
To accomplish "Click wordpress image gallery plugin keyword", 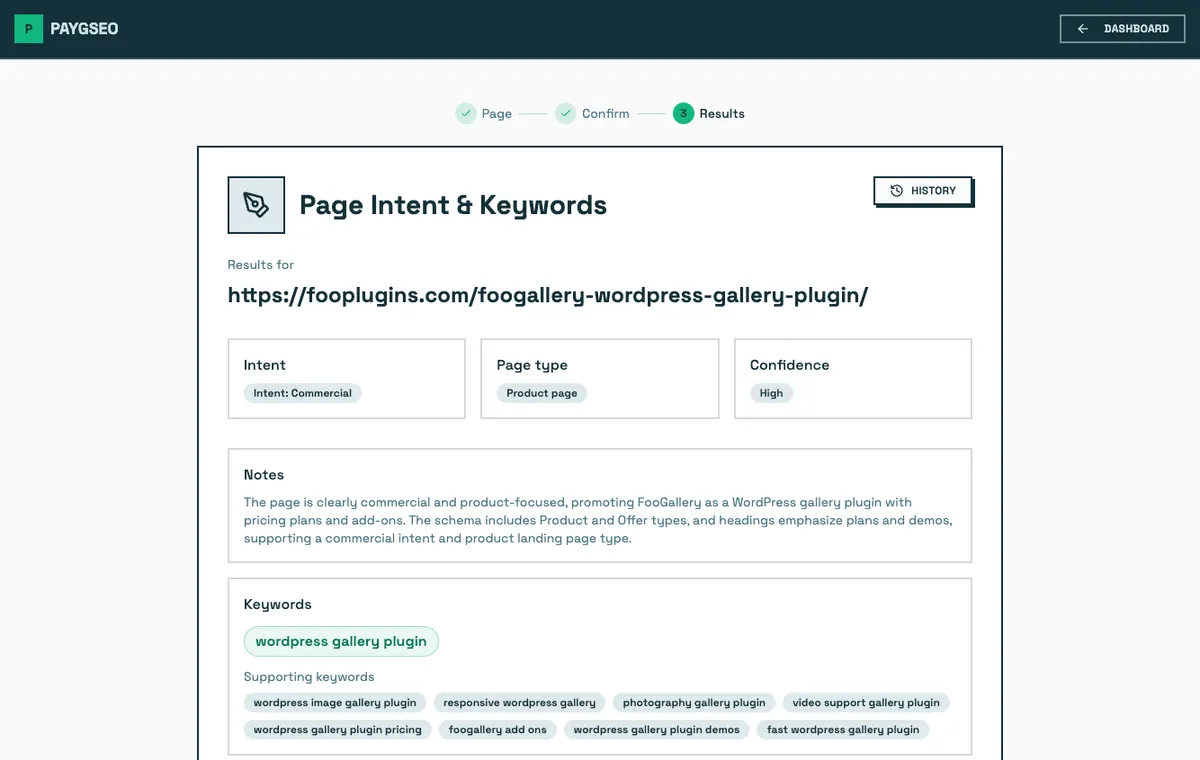I will [335, 702].
